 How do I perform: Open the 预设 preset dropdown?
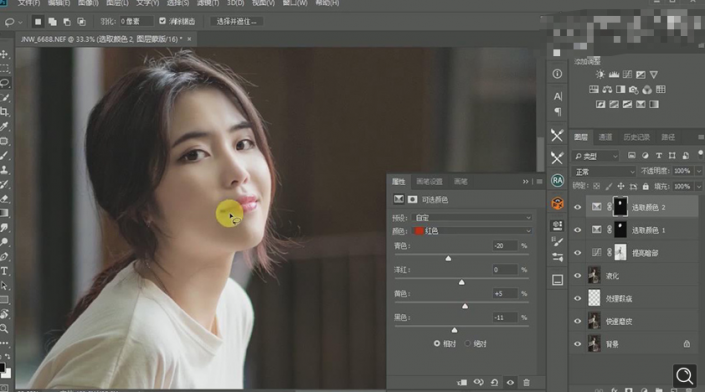click(472, 218)
